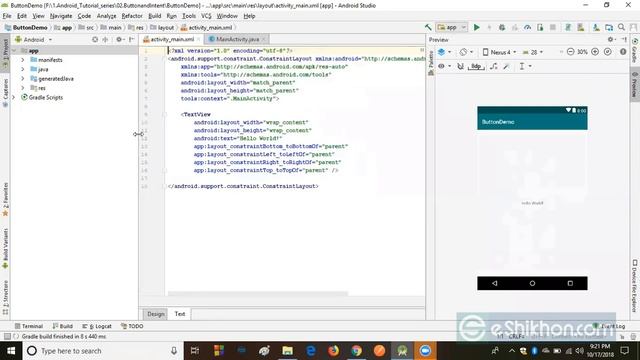Open the Terminal tool window
This screenshot has width=640, height=360.
[x=29, y=326]
